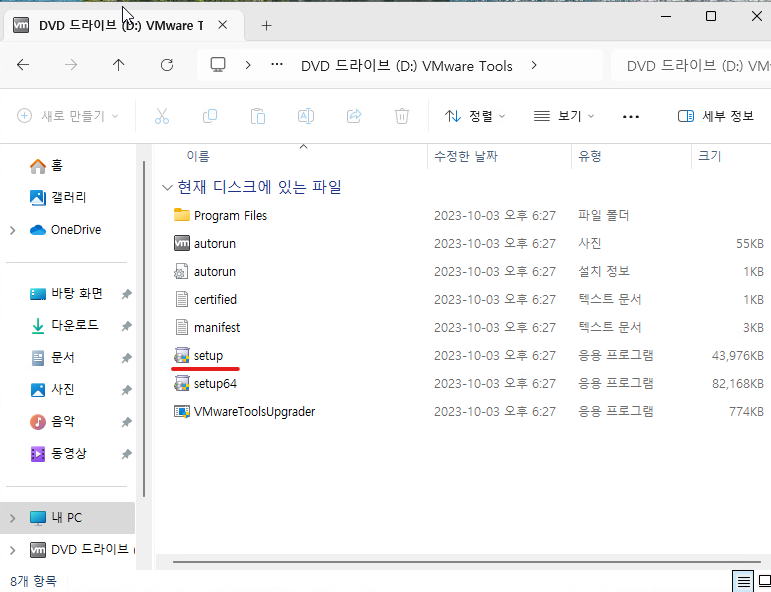Select the manifest text document

coord(207,327)
